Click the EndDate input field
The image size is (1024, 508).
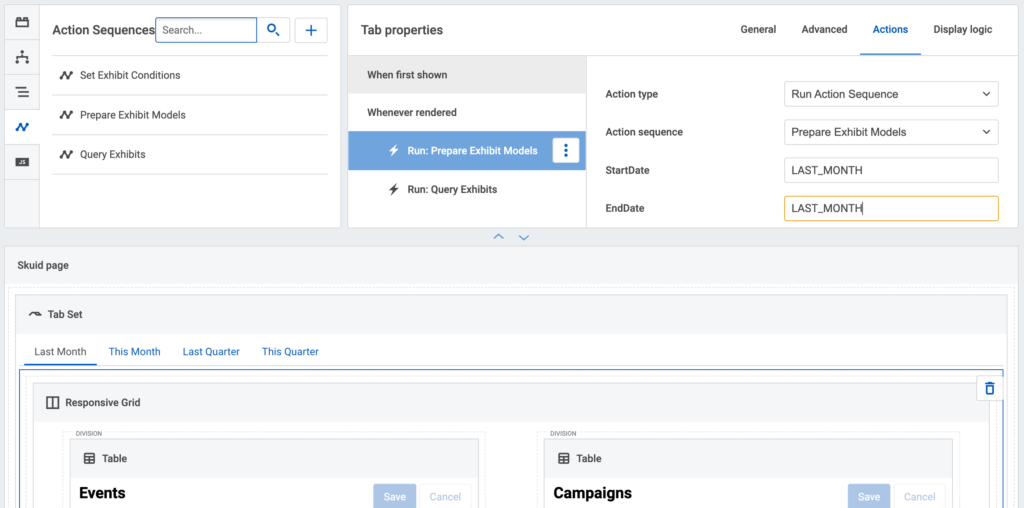pos(891,208)
